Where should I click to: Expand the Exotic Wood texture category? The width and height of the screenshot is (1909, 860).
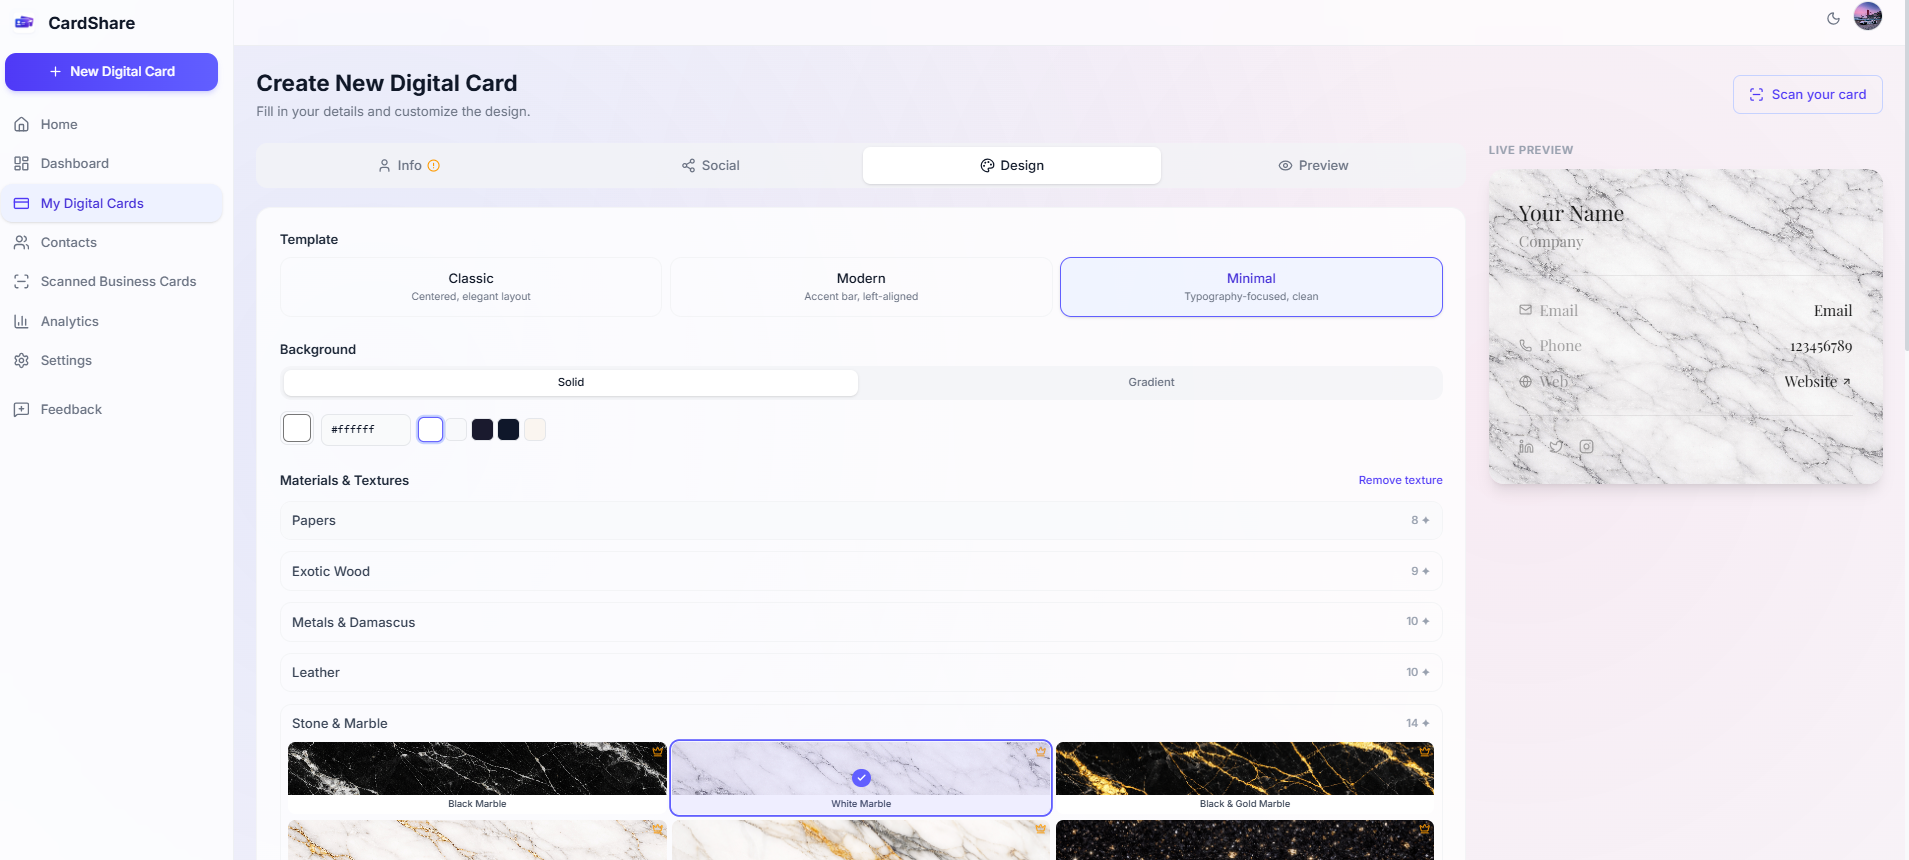[861, 571]
